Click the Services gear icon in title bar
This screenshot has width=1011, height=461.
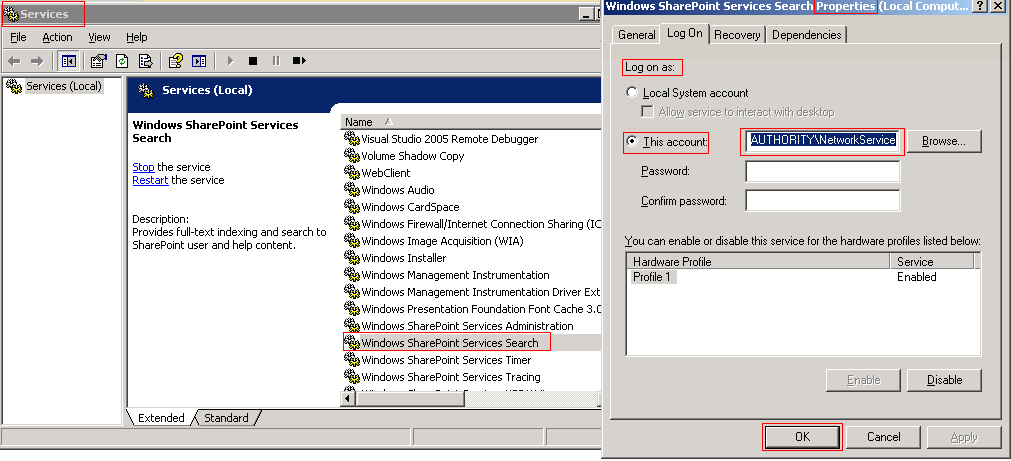11,14
